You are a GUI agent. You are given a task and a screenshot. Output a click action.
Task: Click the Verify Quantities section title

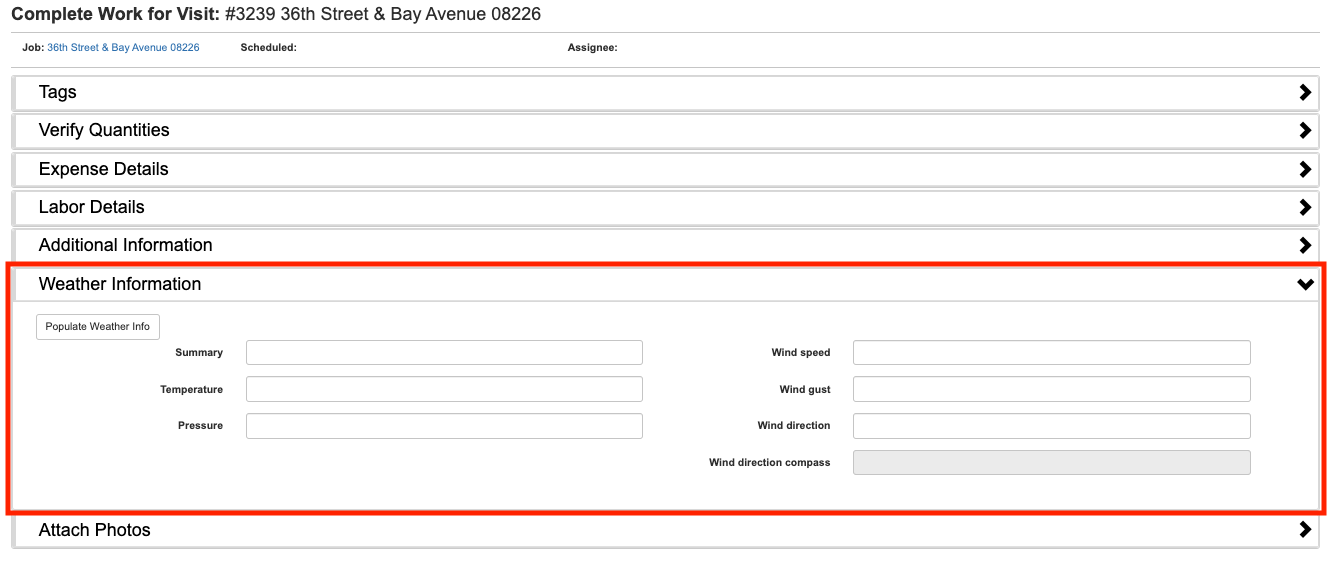104,130
